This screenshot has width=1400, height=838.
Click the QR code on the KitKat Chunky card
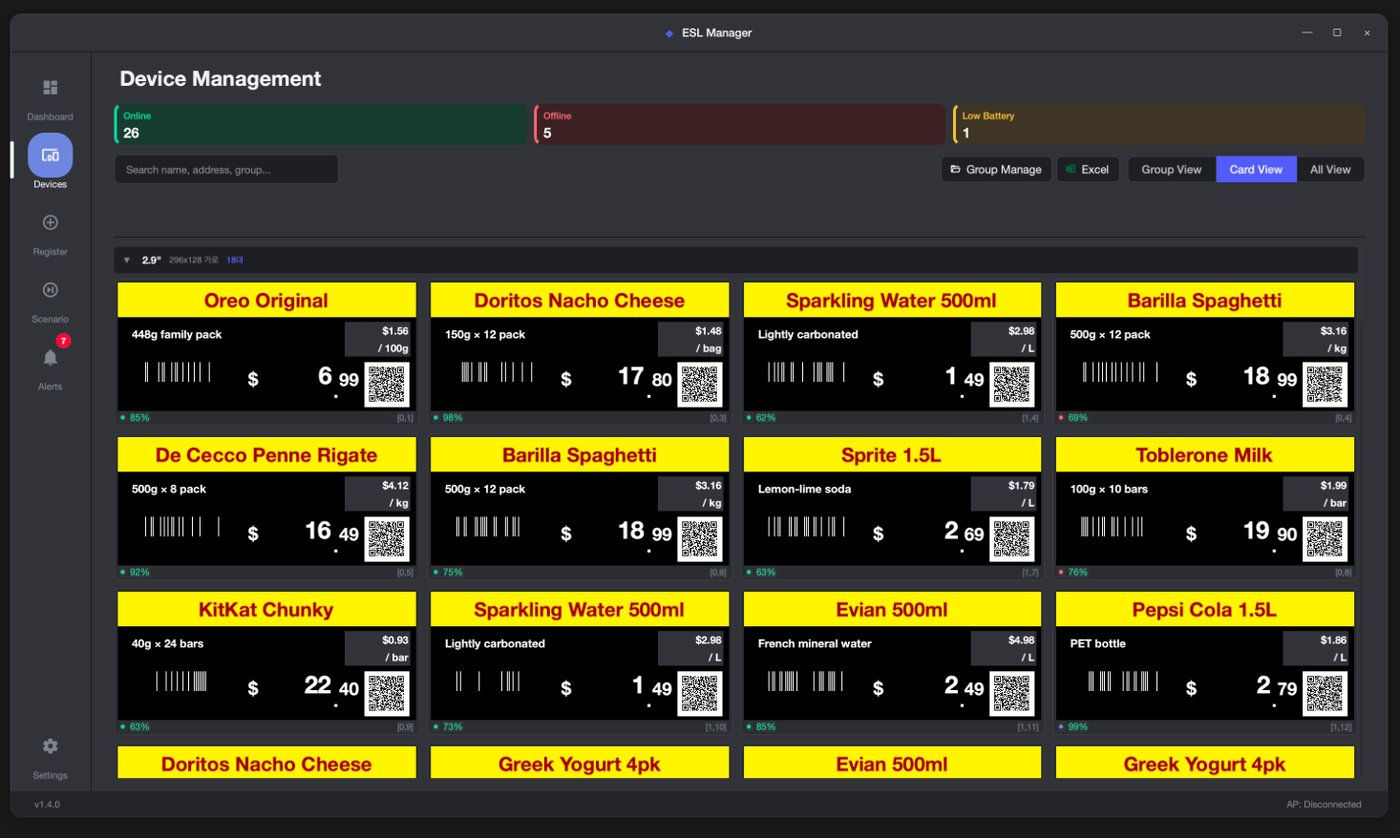point(387,694)
